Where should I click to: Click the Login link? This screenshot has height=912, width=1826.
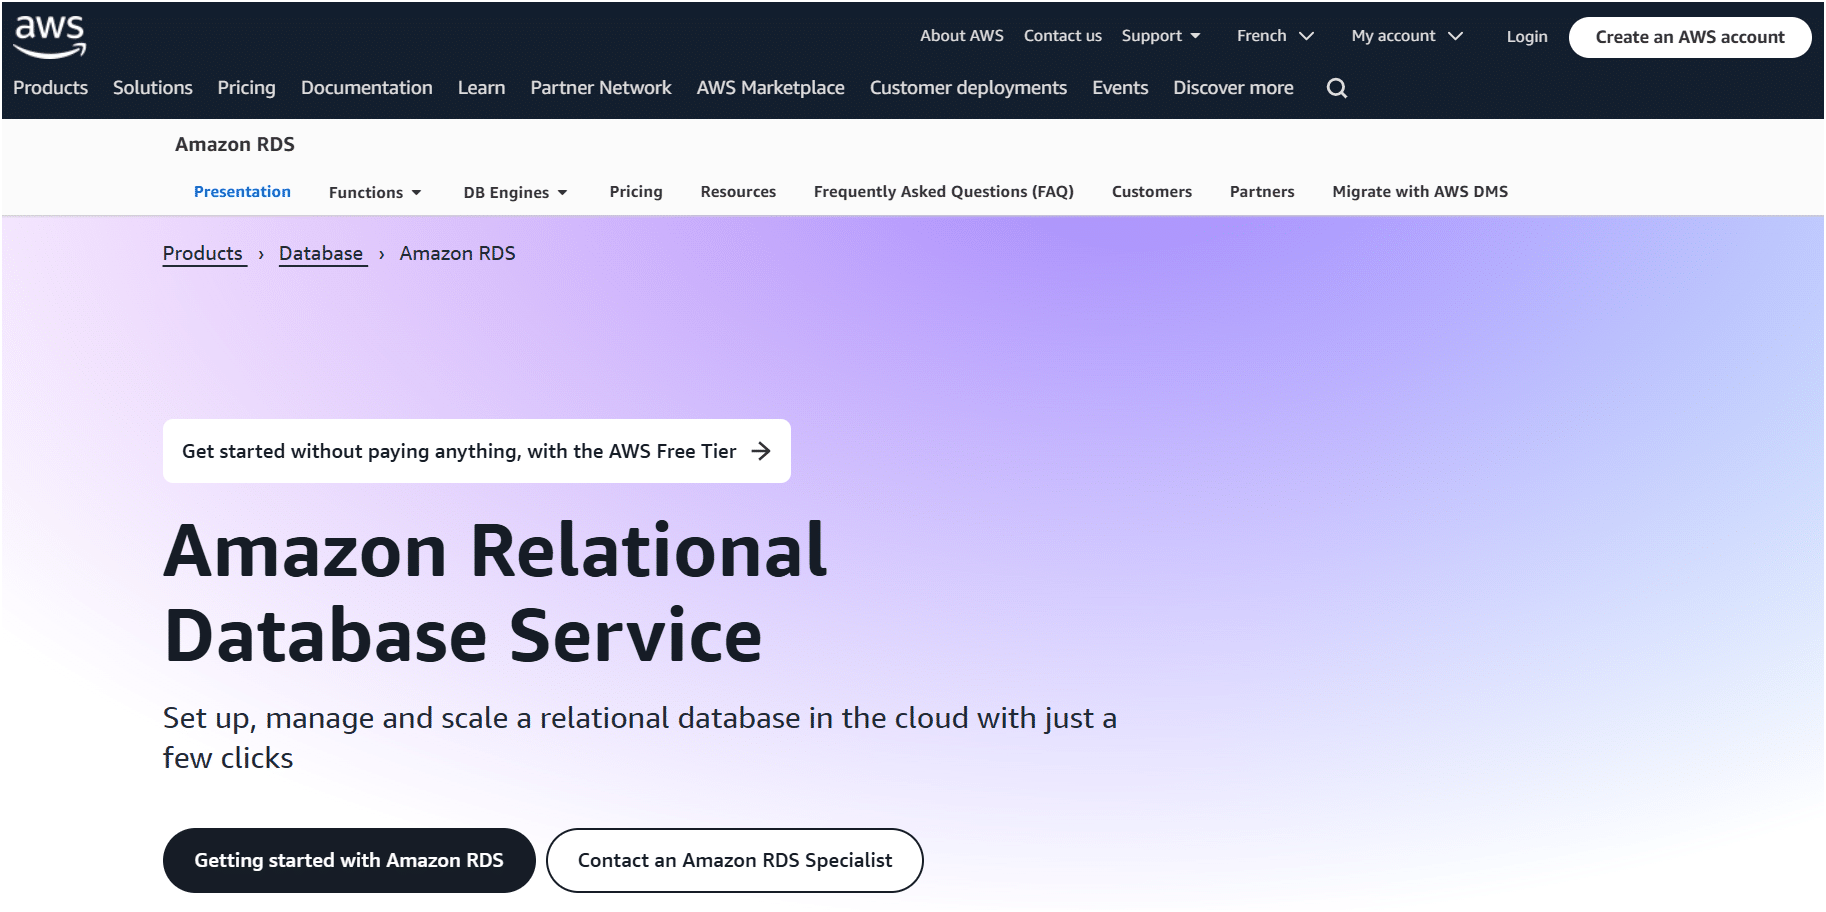(1526, 36)
